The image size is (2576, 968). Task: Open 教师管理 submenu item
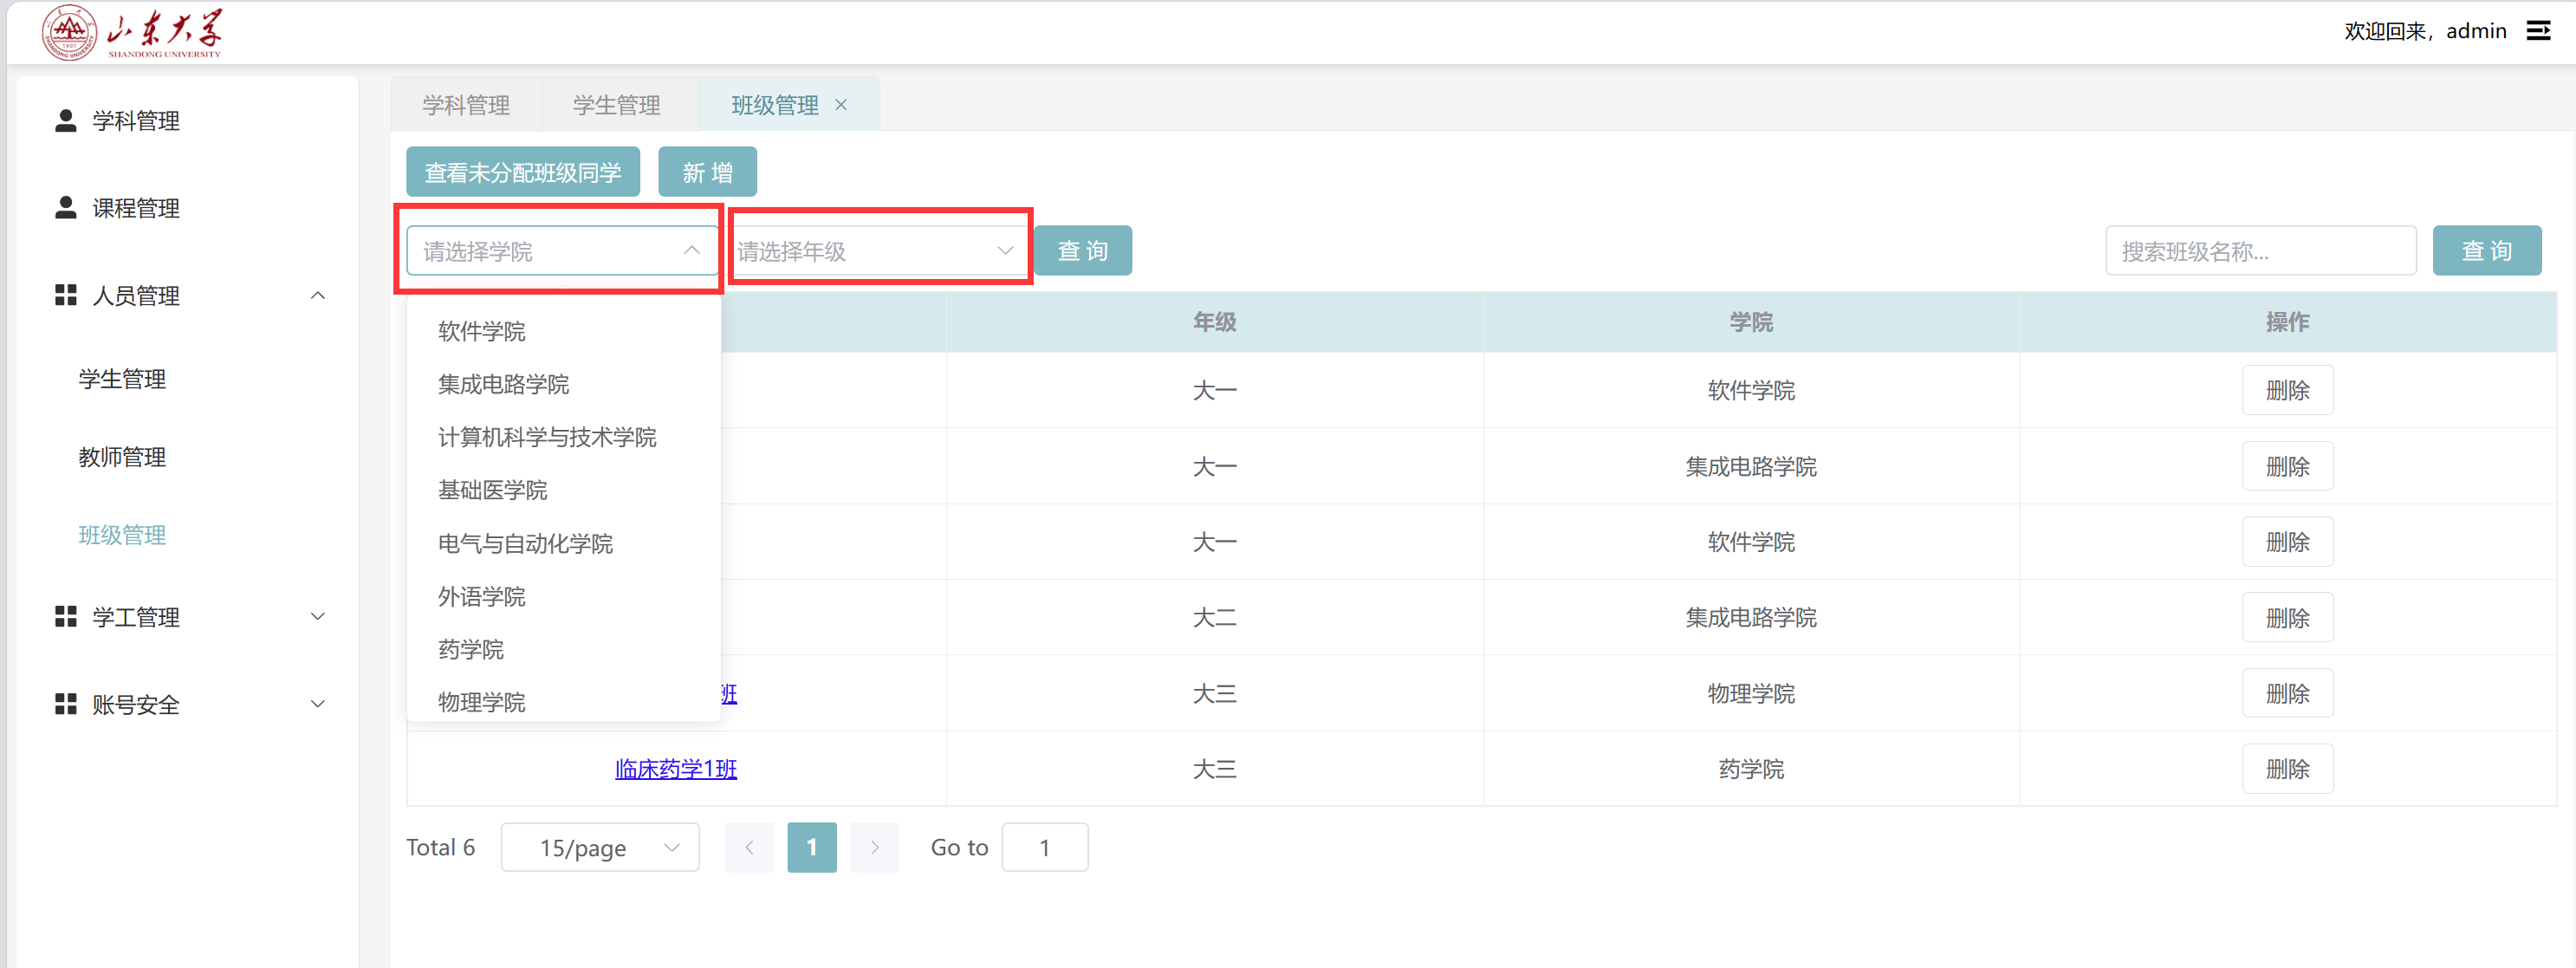coord(122,457)
